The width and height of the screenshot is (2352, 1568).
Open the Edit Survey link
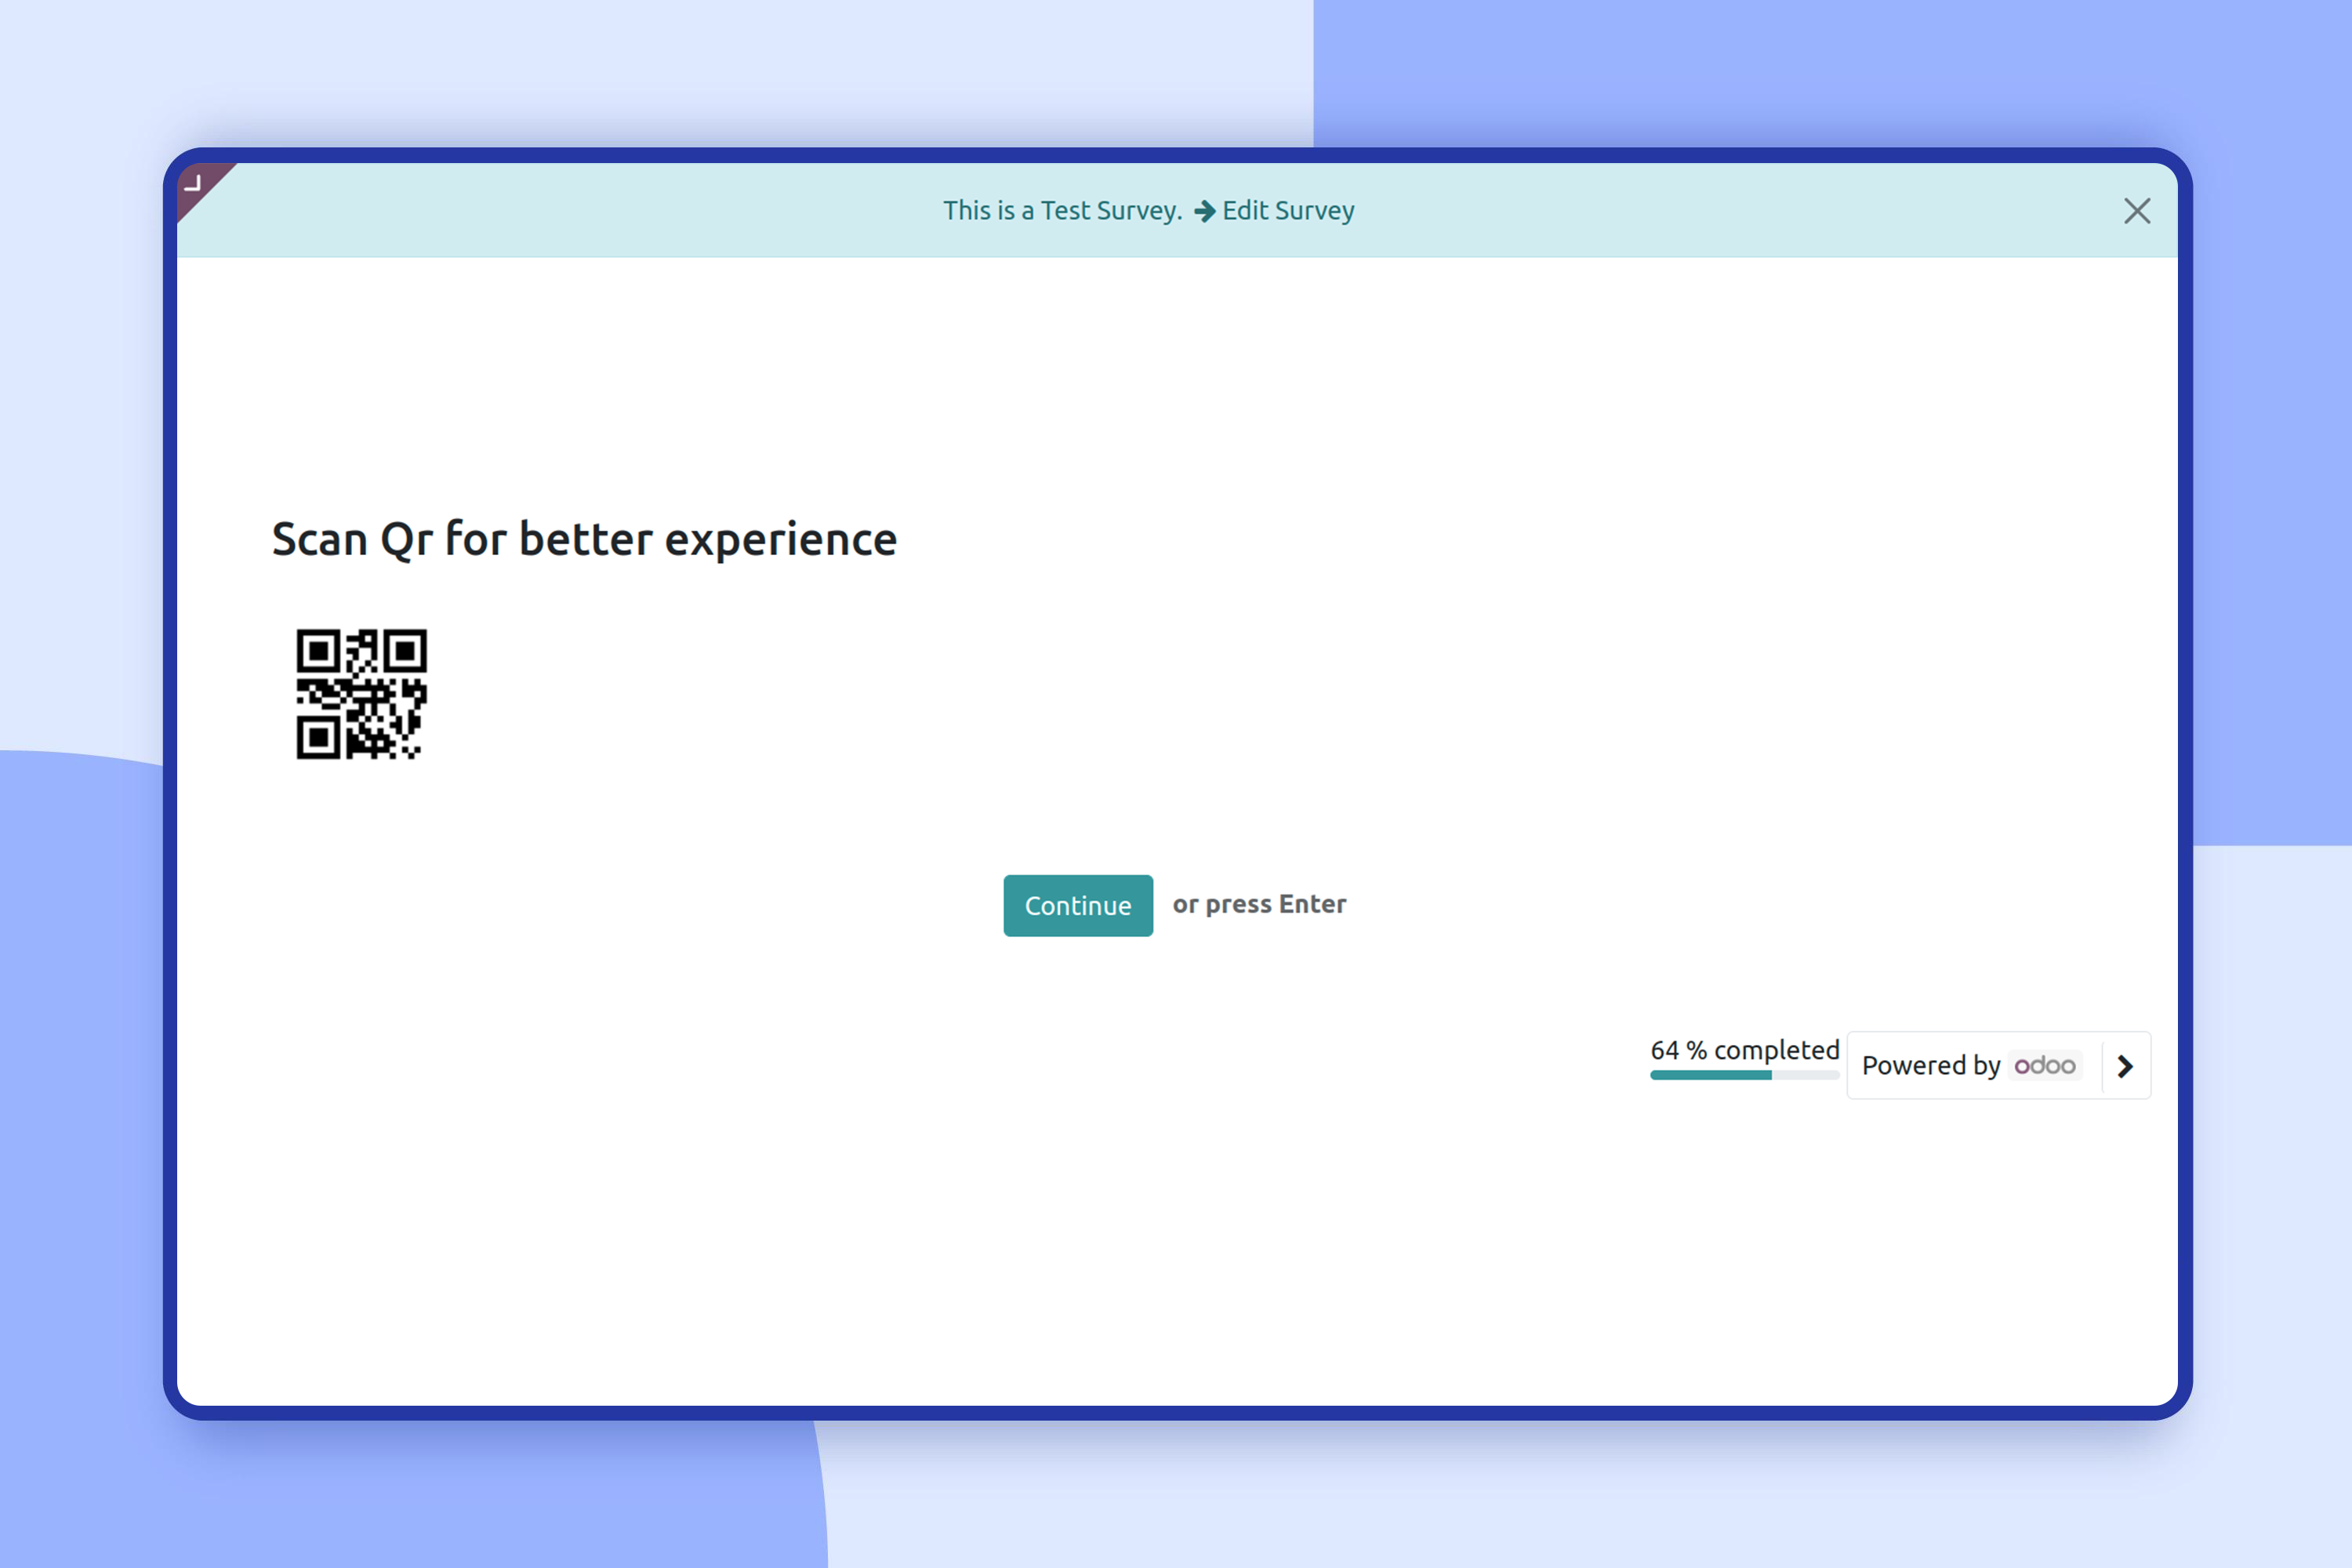tap(1288, 211)
